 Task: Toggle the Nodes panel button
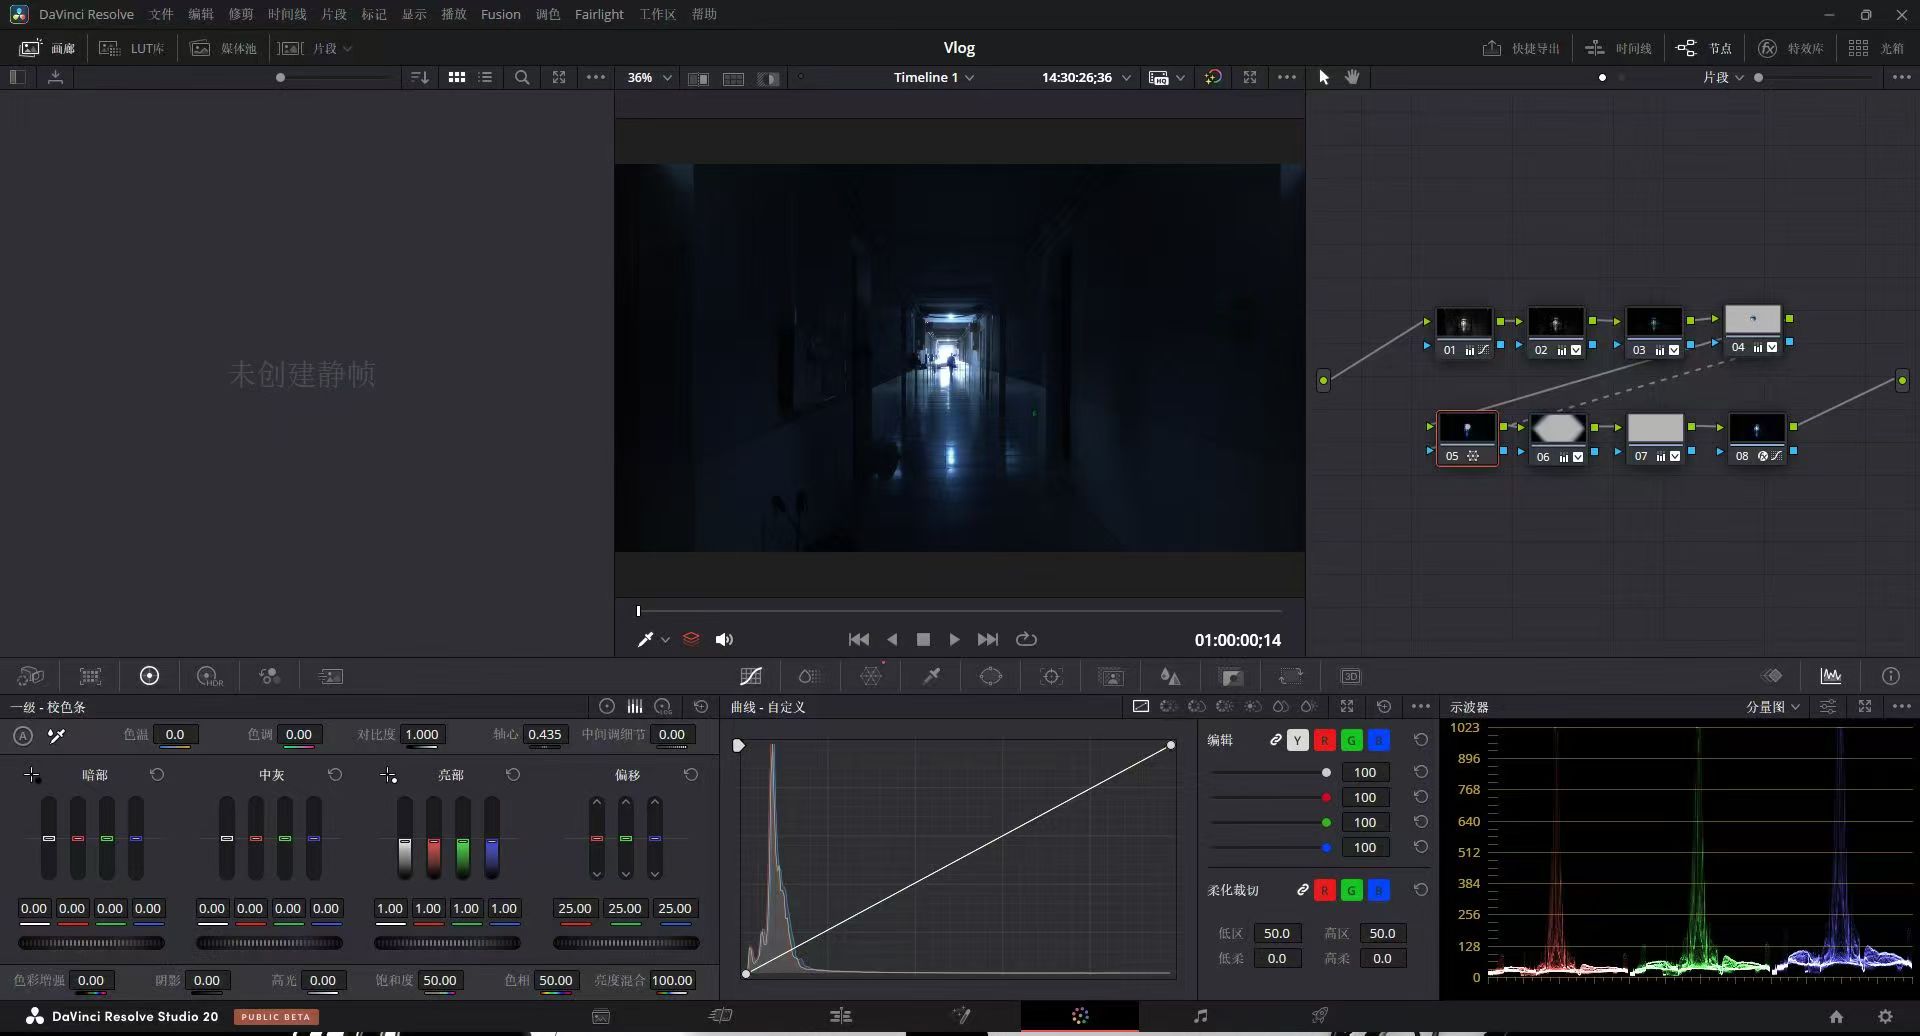[1704, 48]
